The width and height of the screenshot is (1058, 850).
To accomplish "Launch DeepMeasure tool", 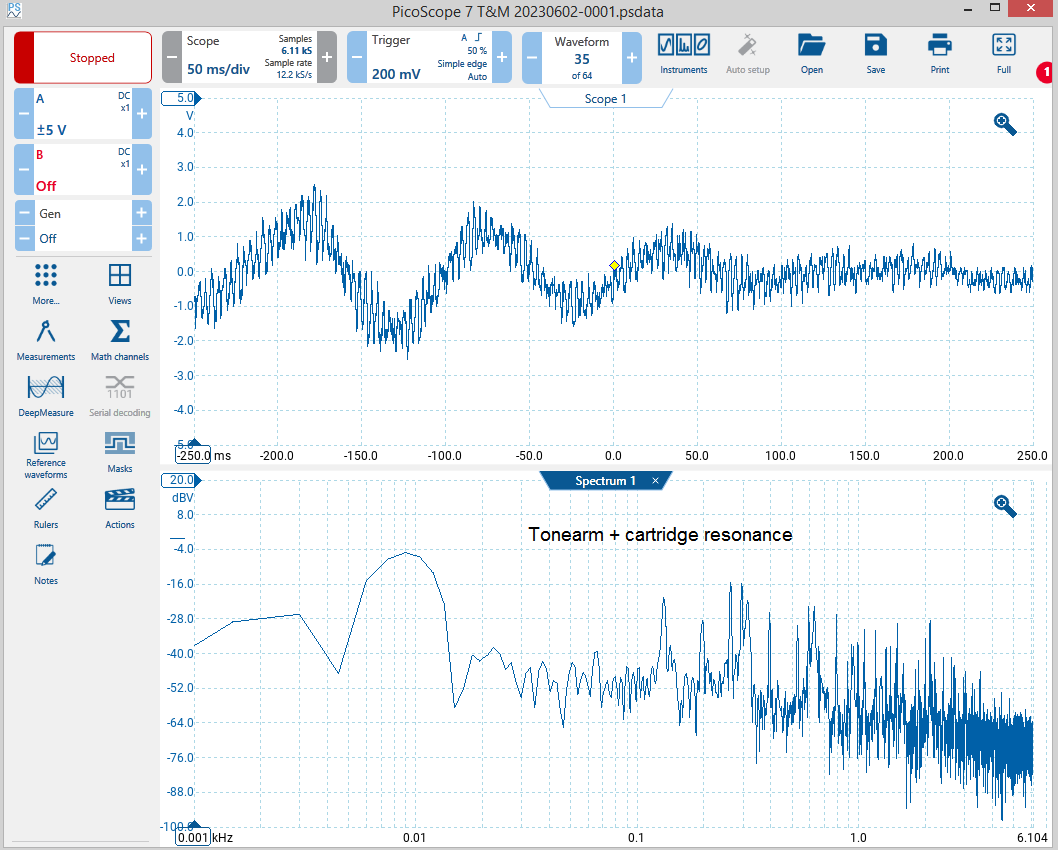I will tap(46, 397).
